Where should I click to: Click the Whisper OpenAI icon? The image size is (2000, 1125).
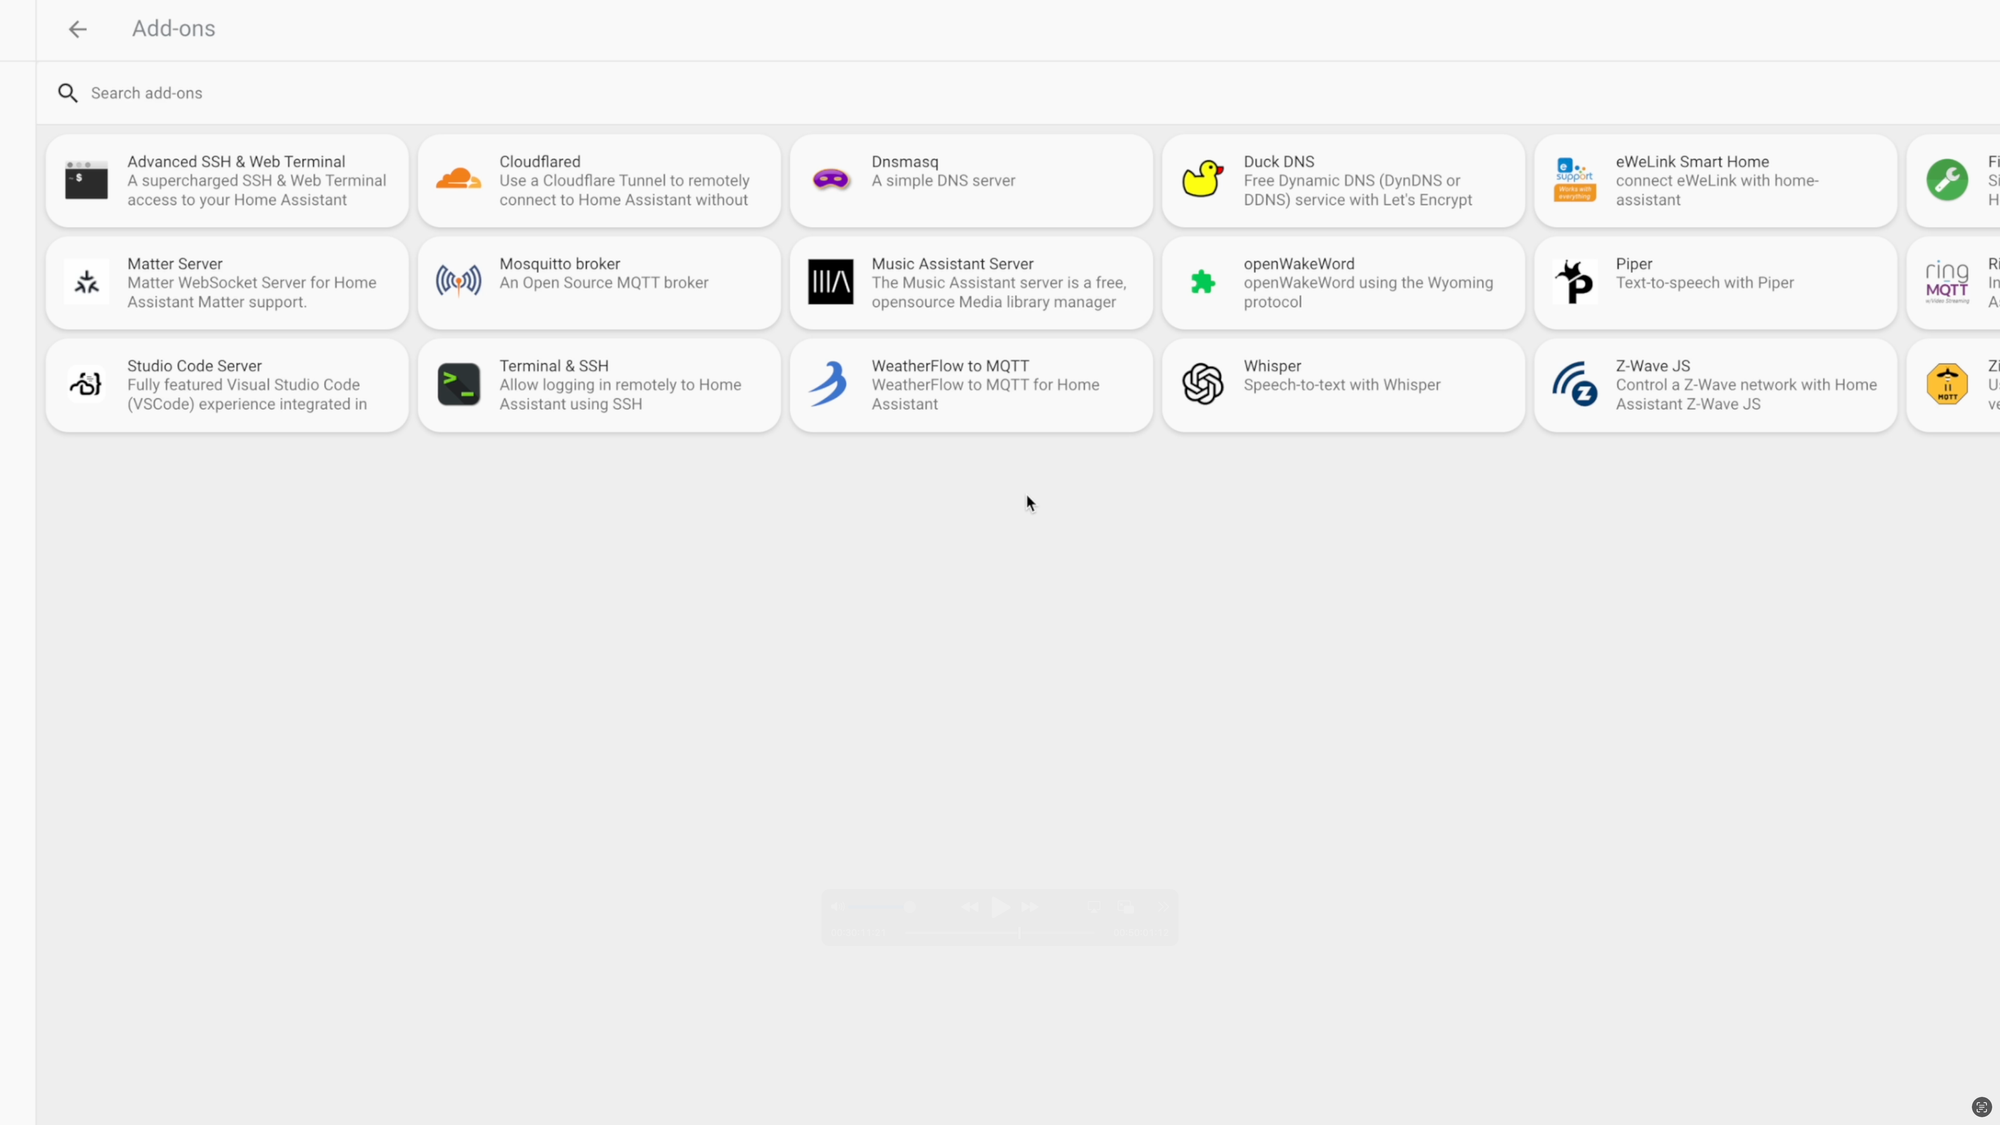1203,384
